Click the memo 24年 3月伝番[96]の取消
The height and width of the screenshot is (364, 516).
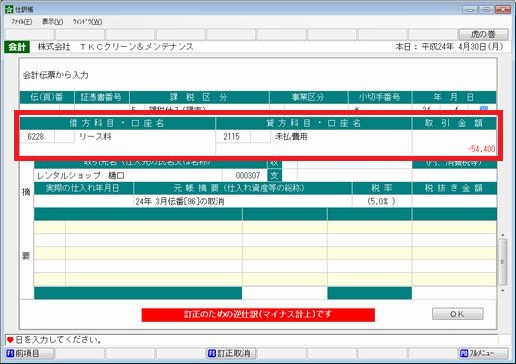(179, 201)
